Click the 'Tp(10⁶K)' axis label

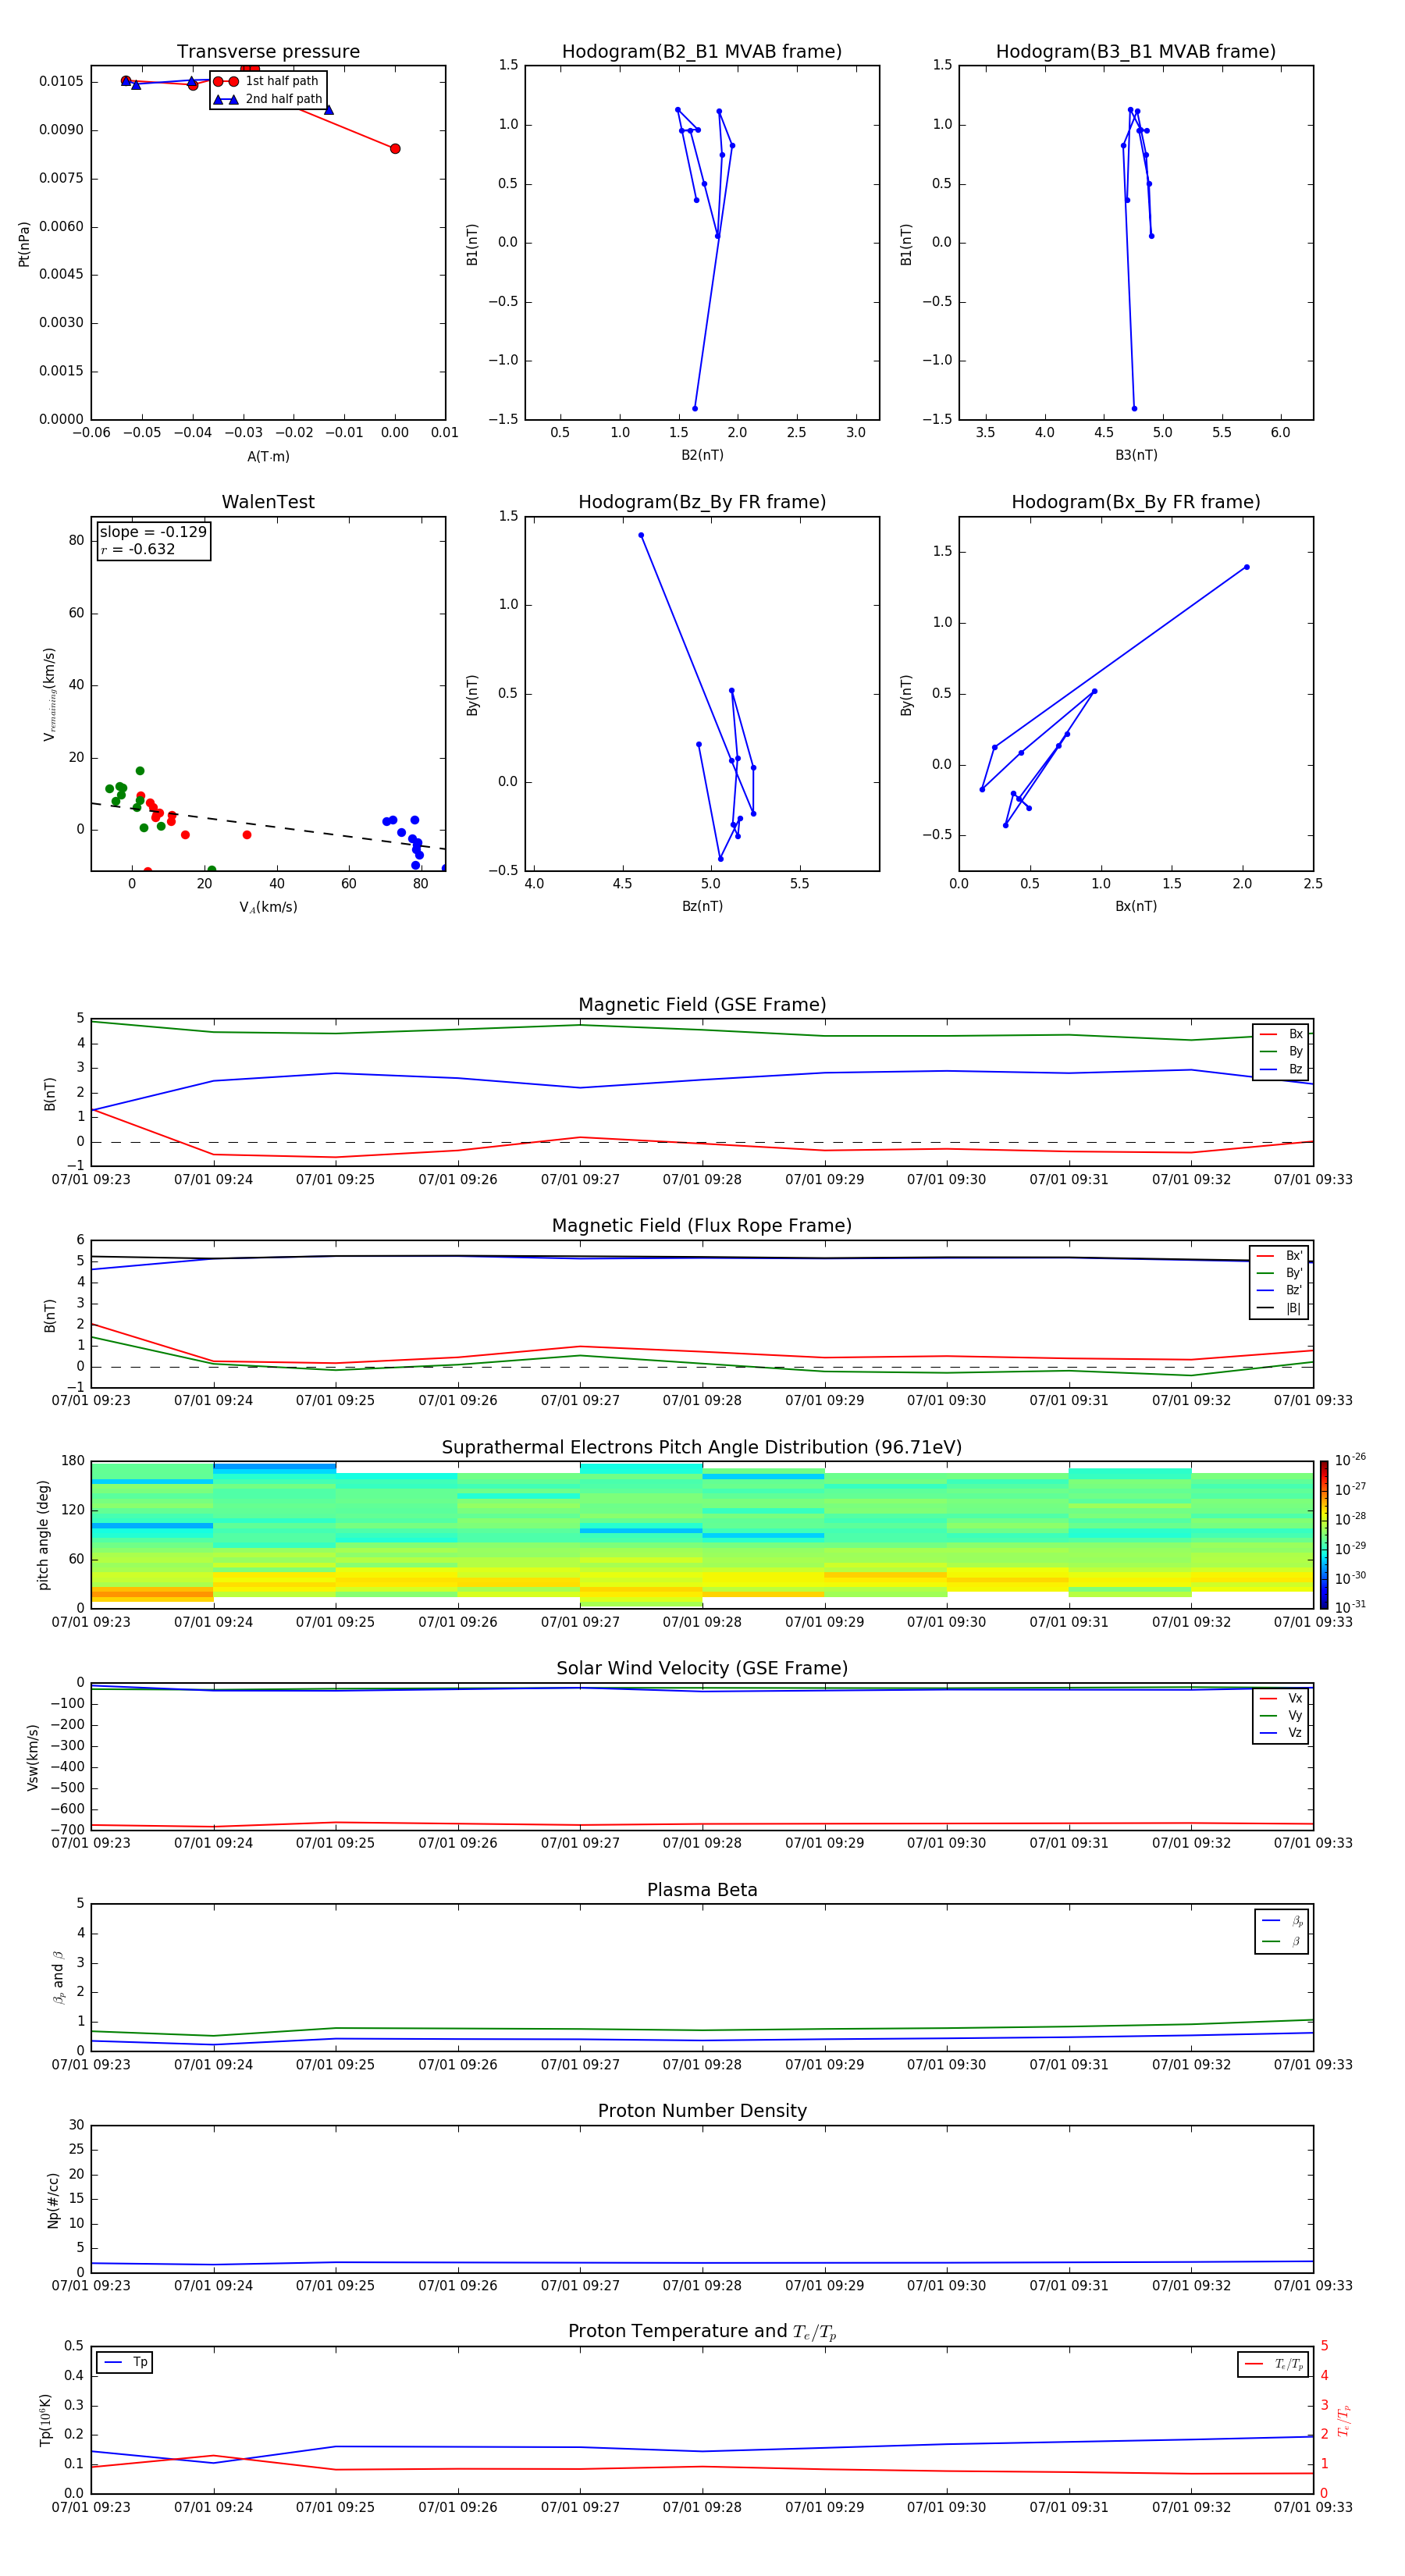(x=45, y=2420)
